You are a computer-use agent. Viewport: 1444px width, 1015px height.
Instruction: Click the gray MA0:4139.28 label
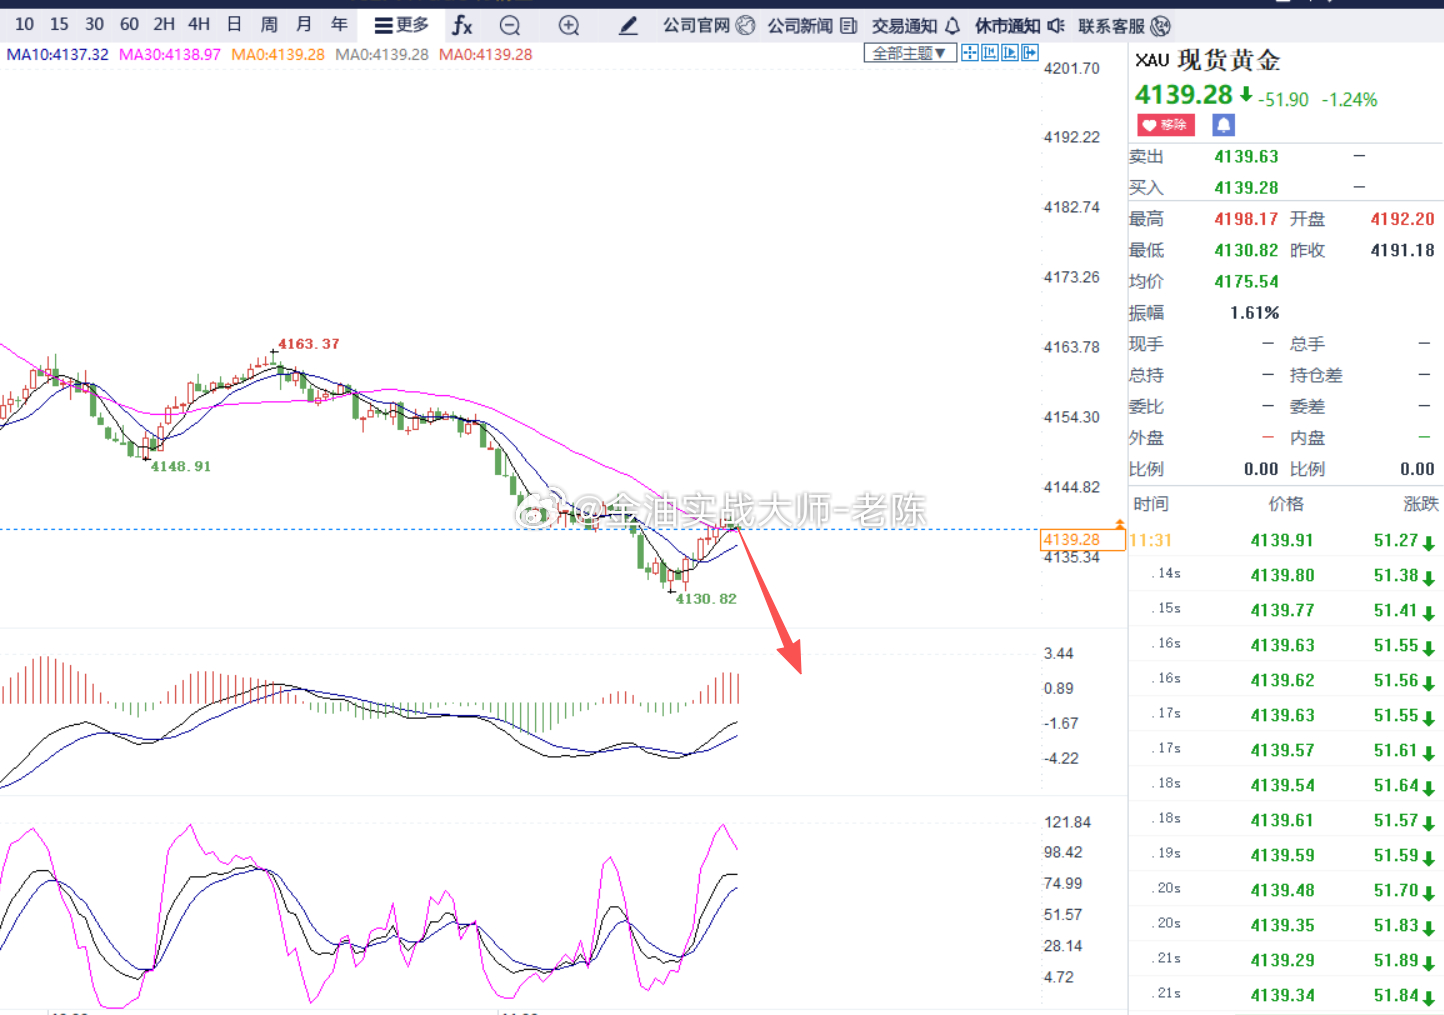coord(382,55)
